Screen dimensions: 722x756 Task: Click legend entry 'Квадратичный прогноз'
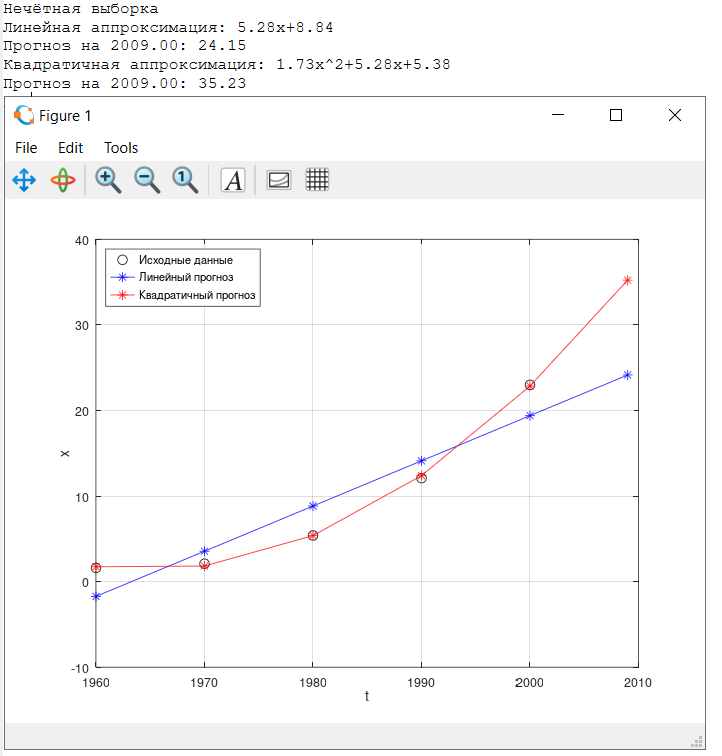tap(197, 296)
